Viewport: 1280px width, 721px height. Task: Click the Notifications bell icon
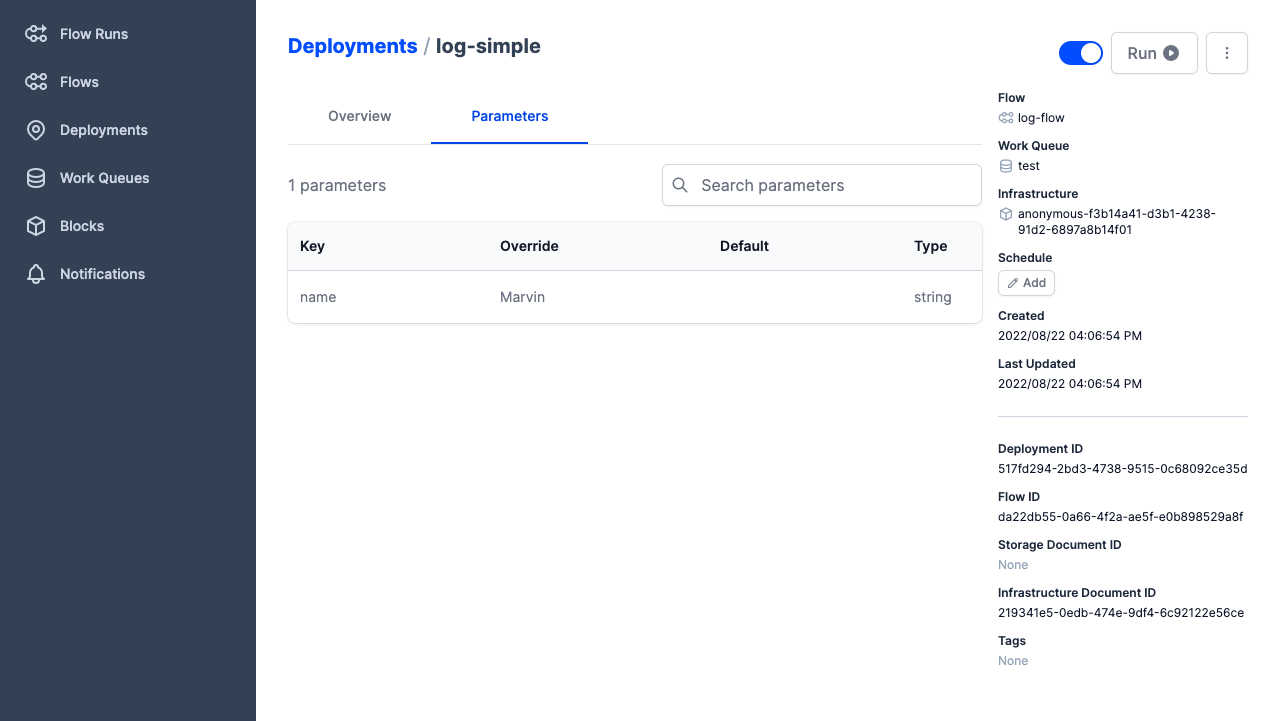36,274
